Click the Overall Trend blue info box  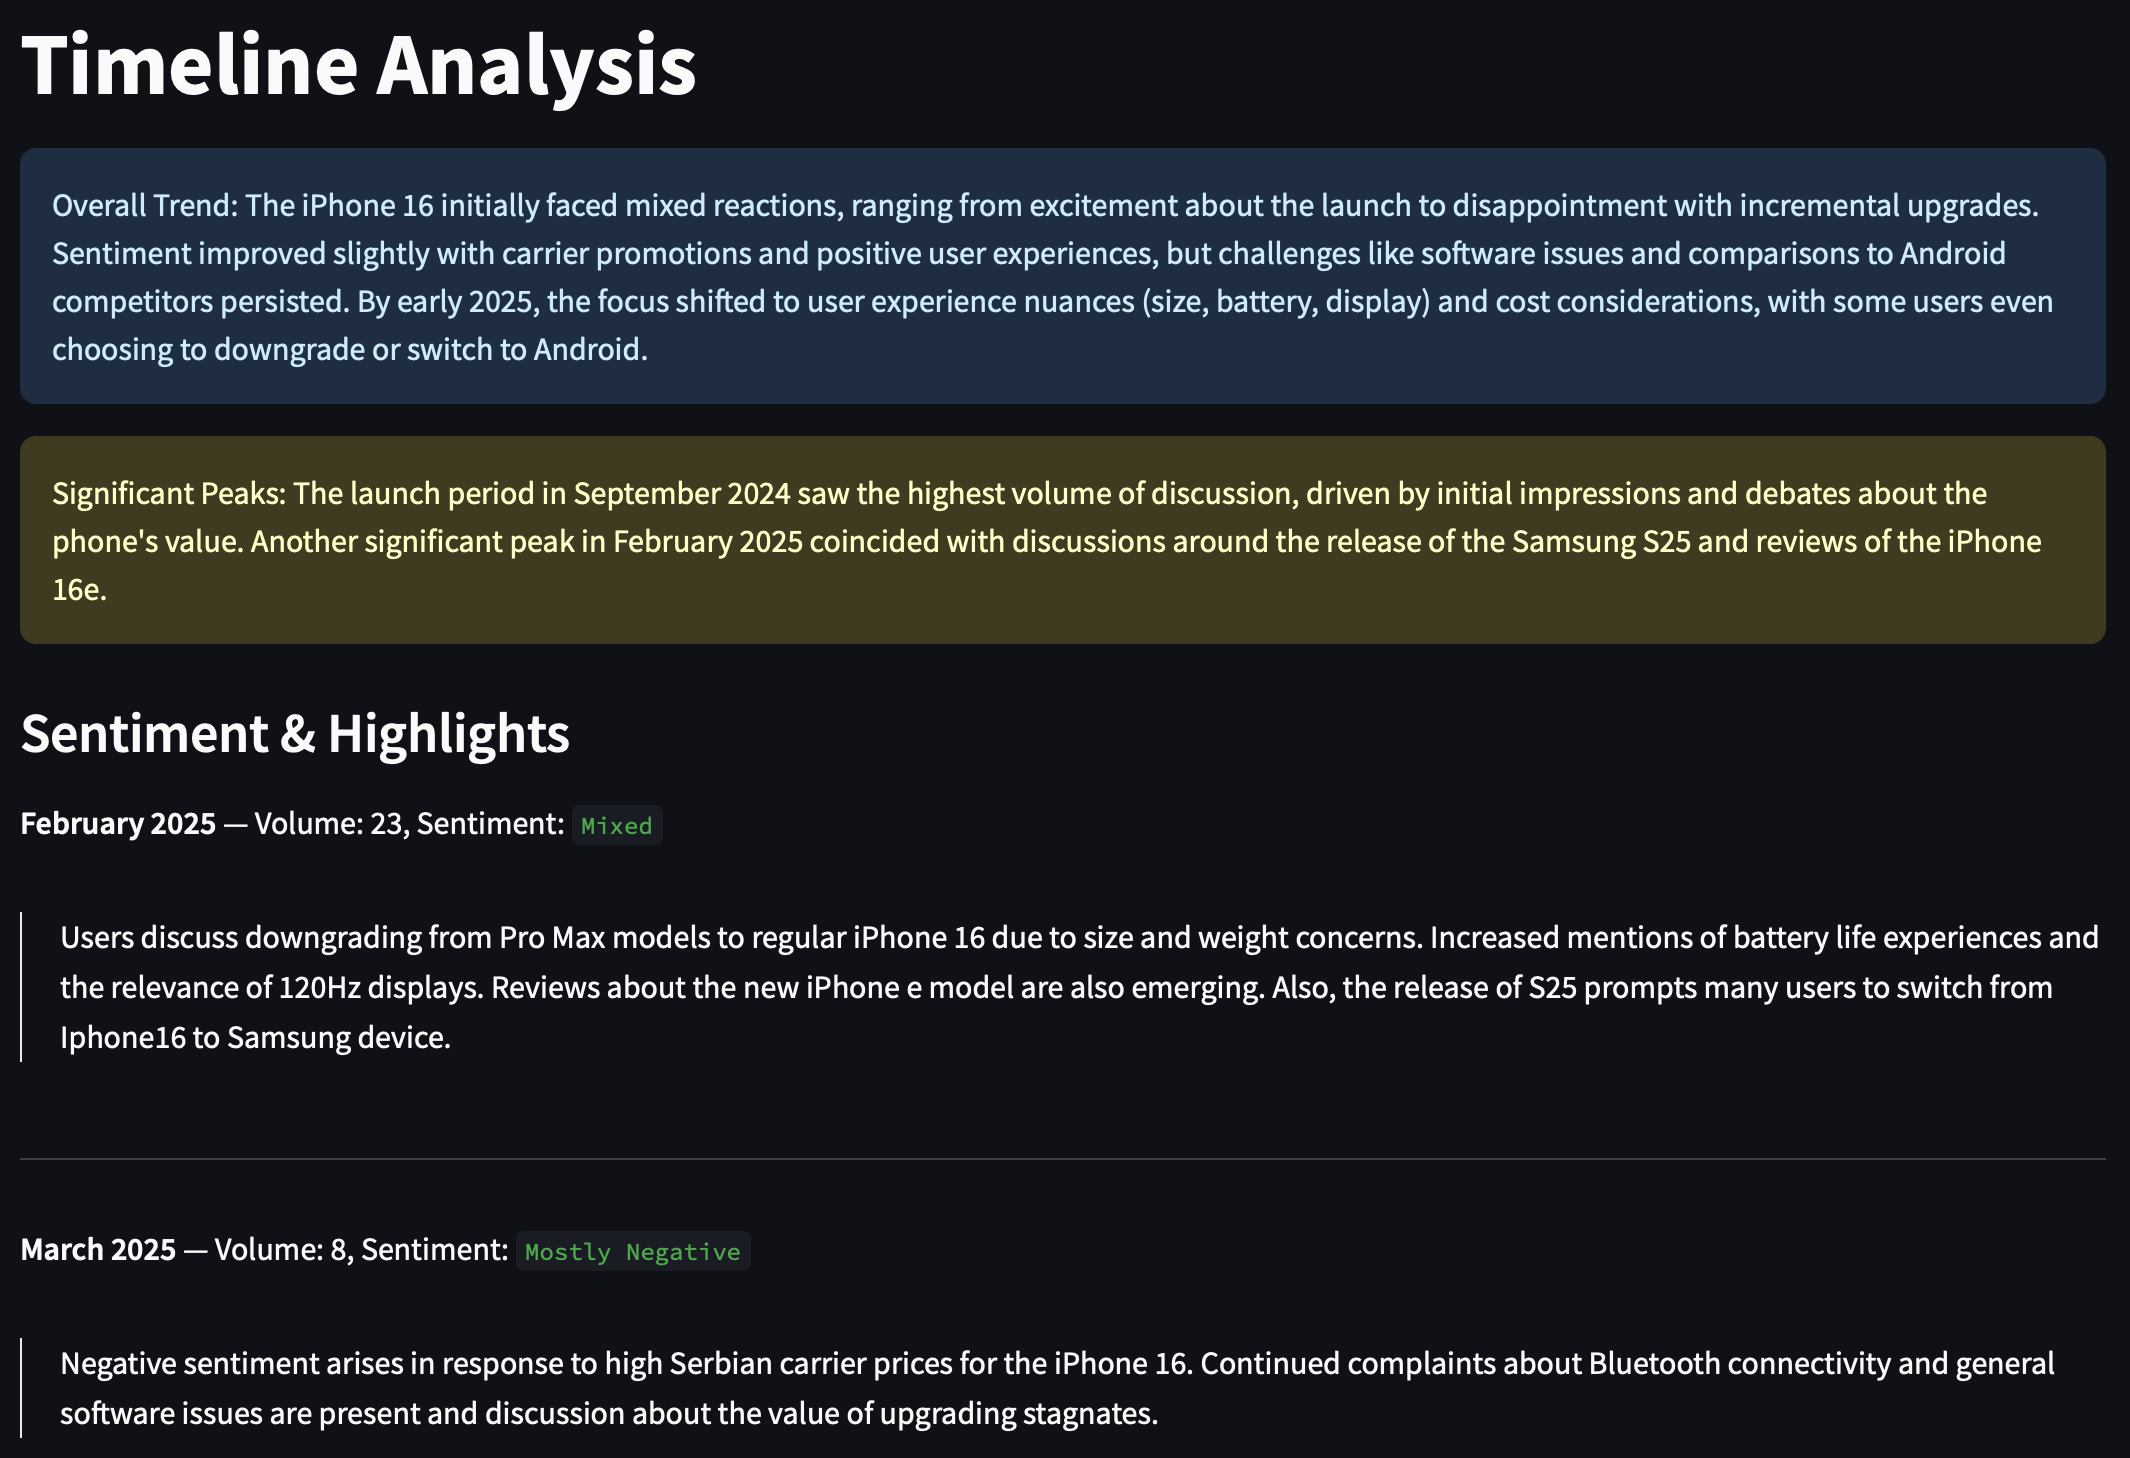tap(1063, 276)
